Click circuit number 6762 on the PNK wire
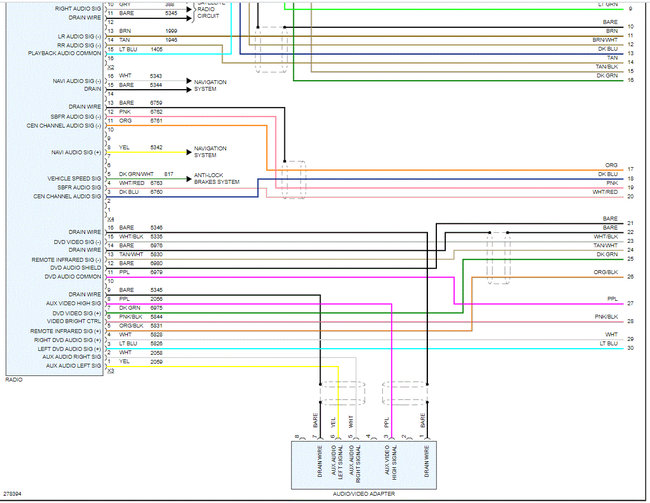The image size is (650, 503). 156,112
